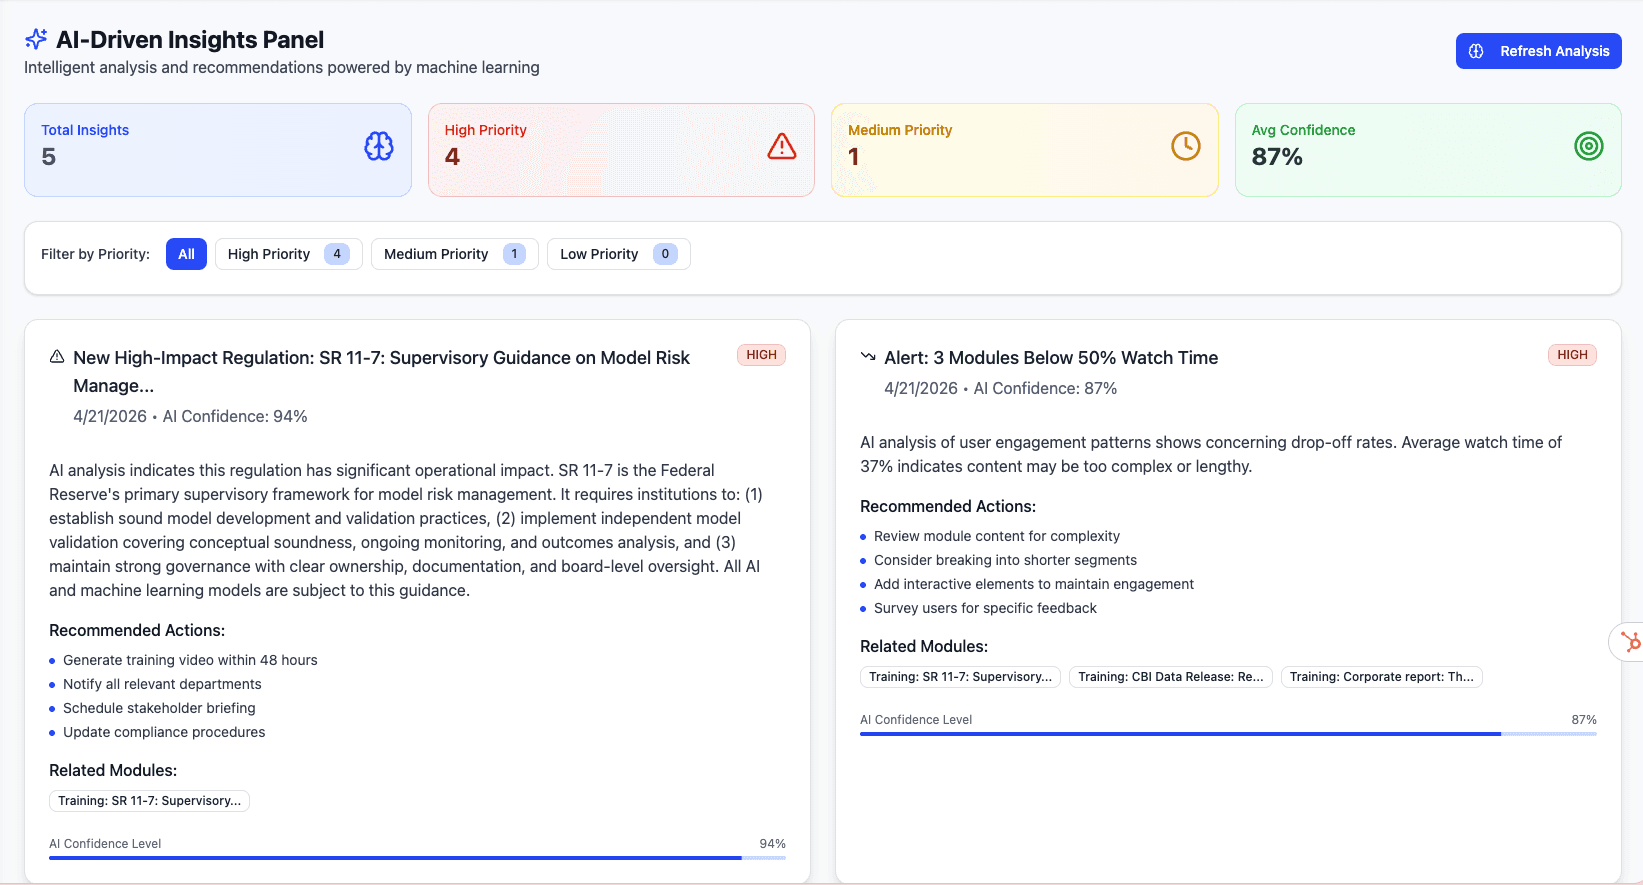The image size is (1643, 885).
Task: Click '4/21/2026 • AI Confidence: 94%' line
Action: point(190,416)
